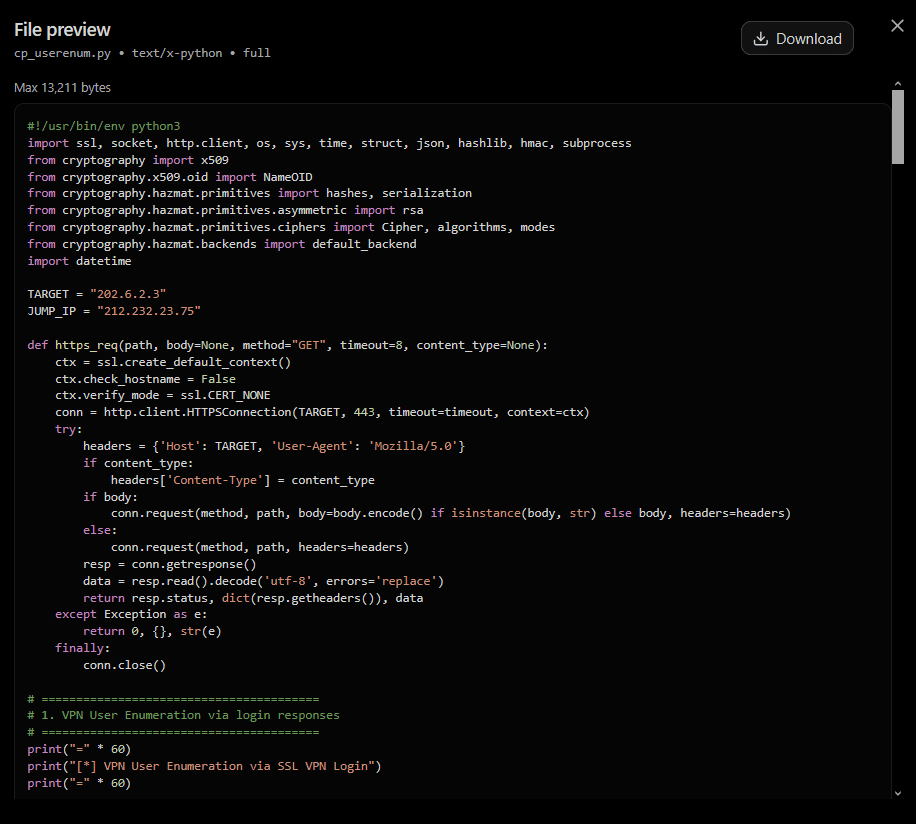Click the HTTPSConnection assignment line
The image size is (916, 824).
coord(322,412)
